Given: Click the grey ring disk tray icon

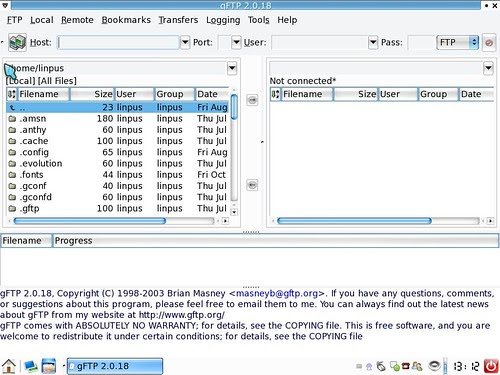Looking at the screenshot, I should tap(434, 366).
